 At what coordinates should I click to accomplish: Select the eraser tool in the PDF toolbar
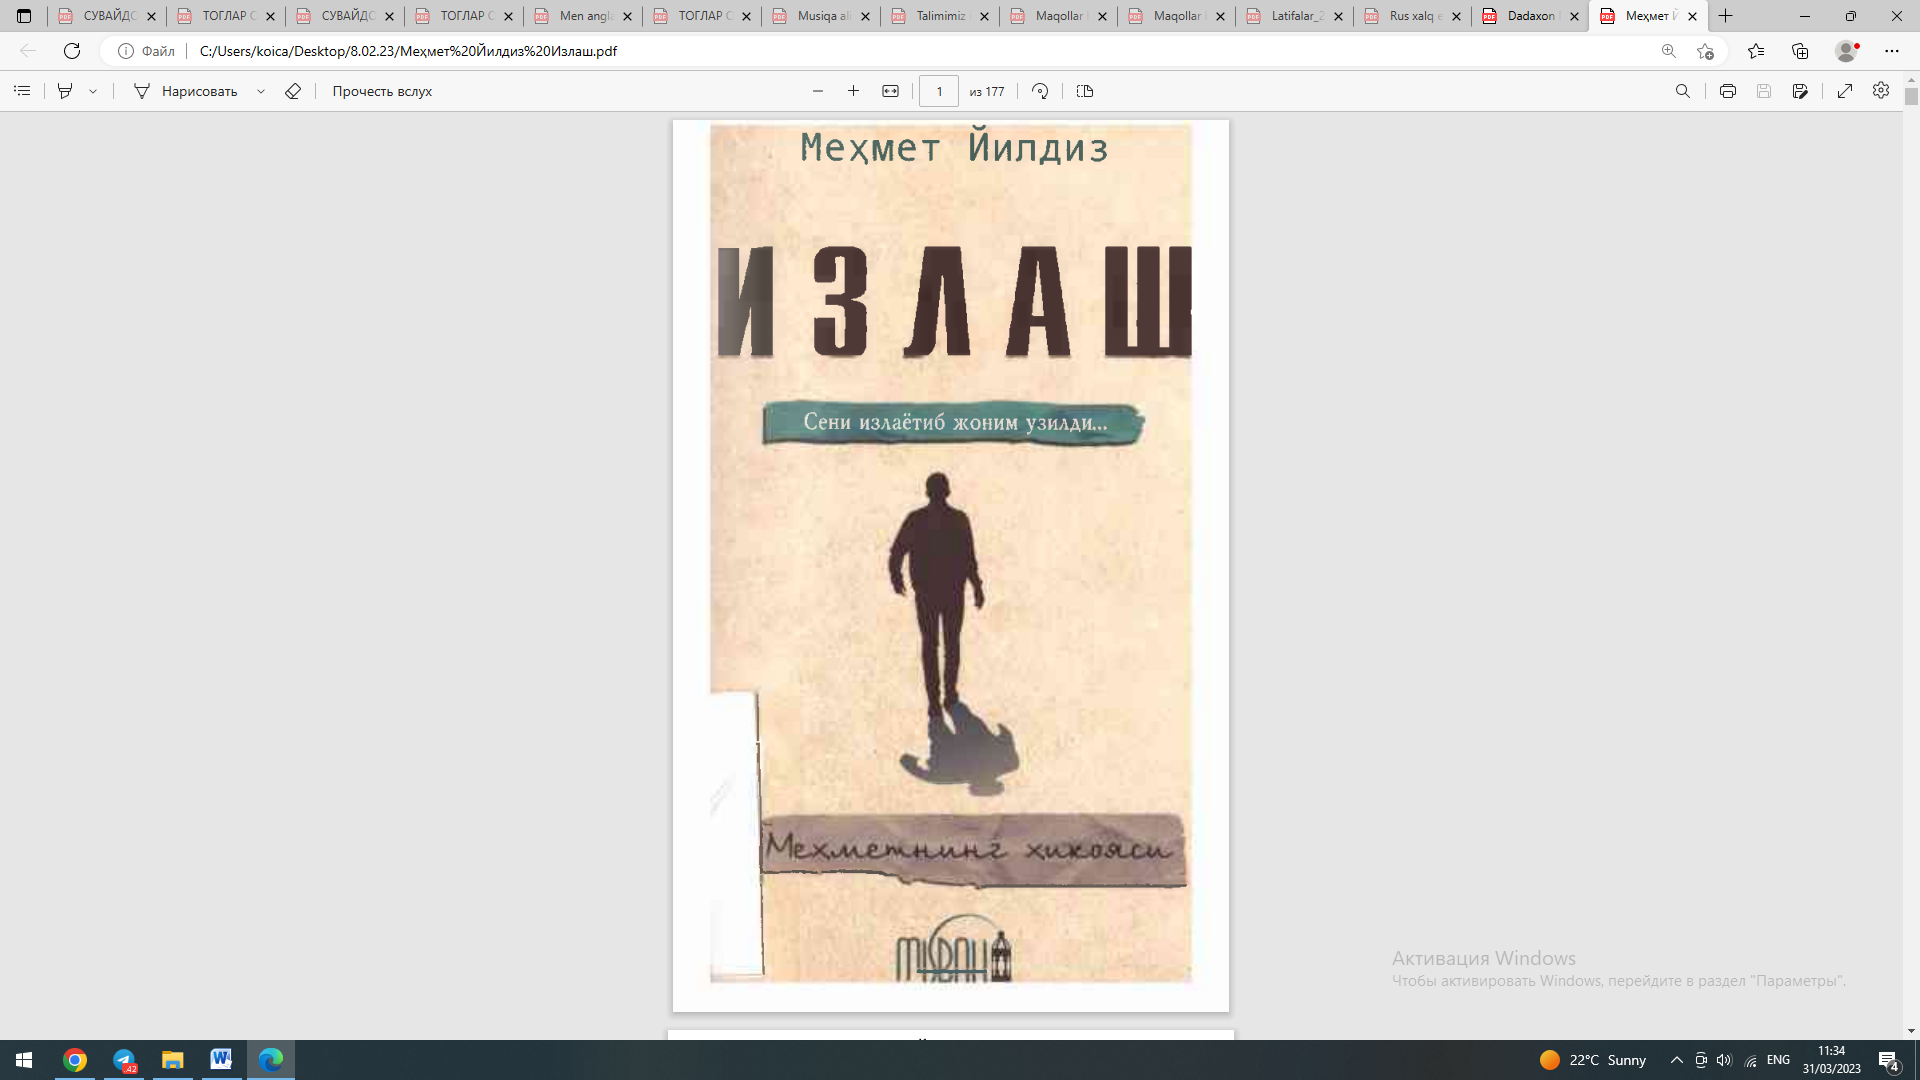(293, 91)
